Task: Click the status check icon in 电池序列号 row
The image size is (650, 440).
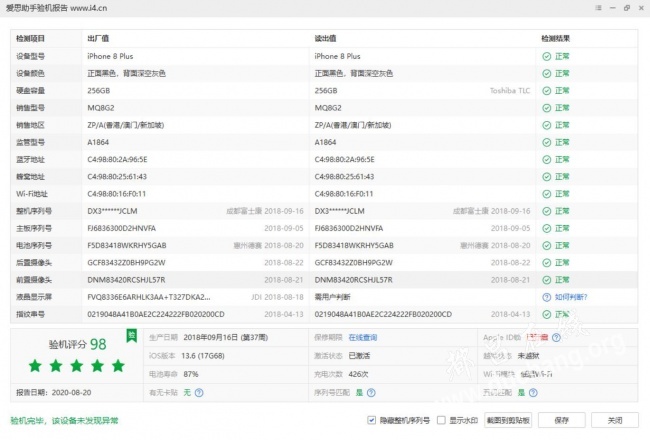Action: click(547, 246)
